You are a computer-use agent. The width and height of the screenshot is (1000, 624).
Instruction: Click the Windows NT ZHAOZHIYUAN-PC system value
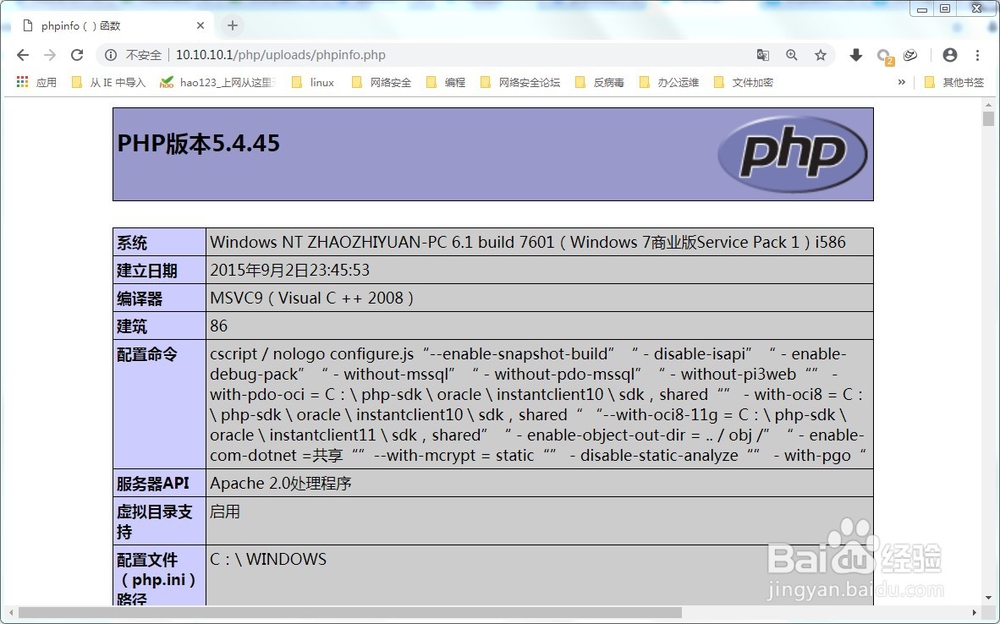click(x=527, y=242)
